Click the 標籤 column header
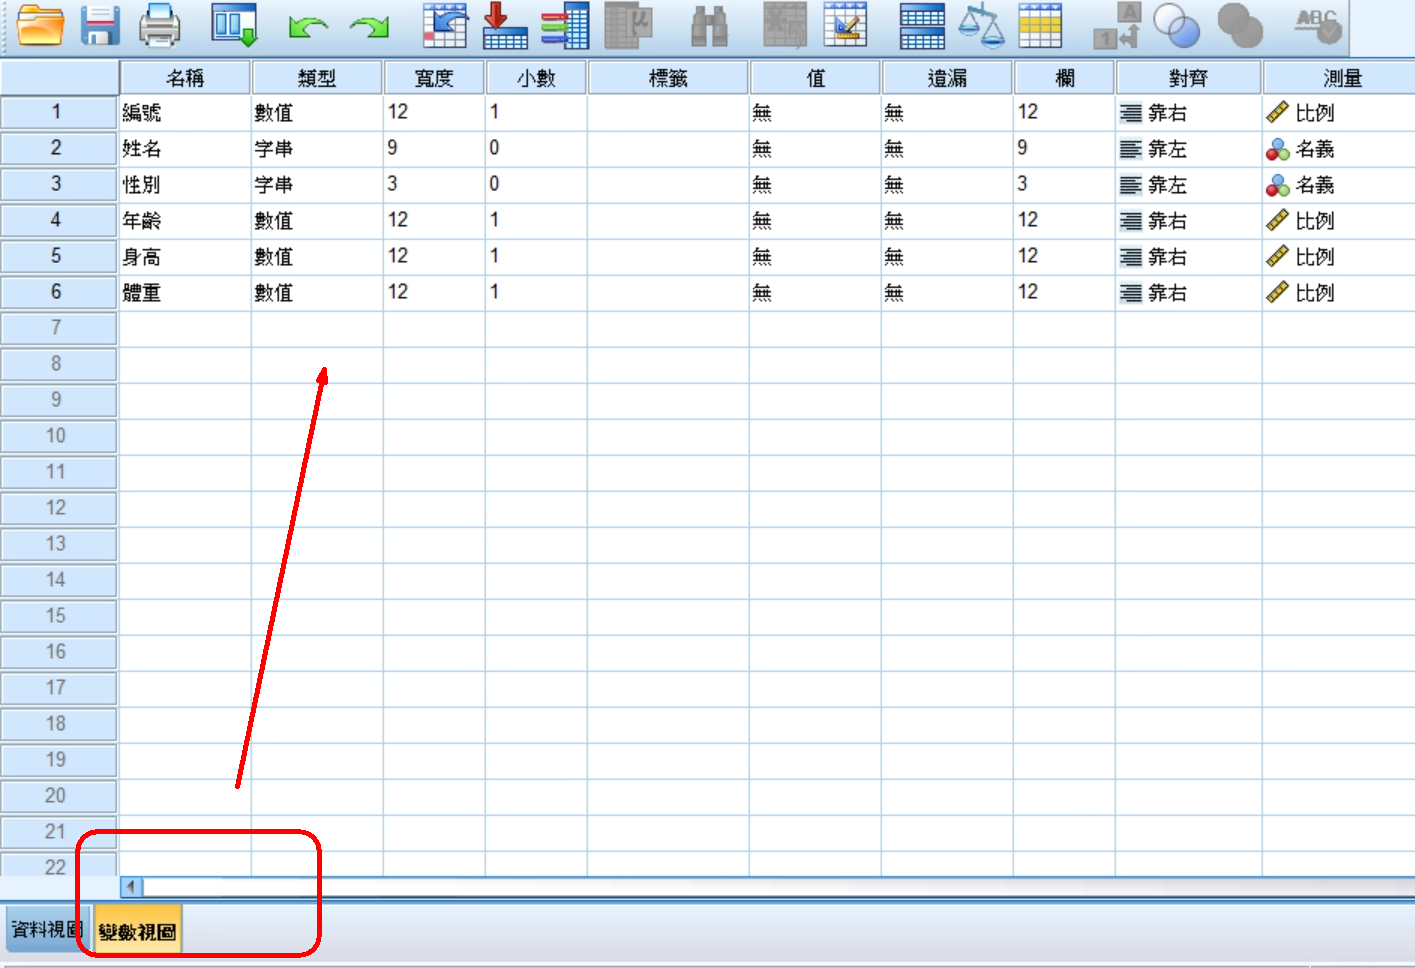 (668, 78)
